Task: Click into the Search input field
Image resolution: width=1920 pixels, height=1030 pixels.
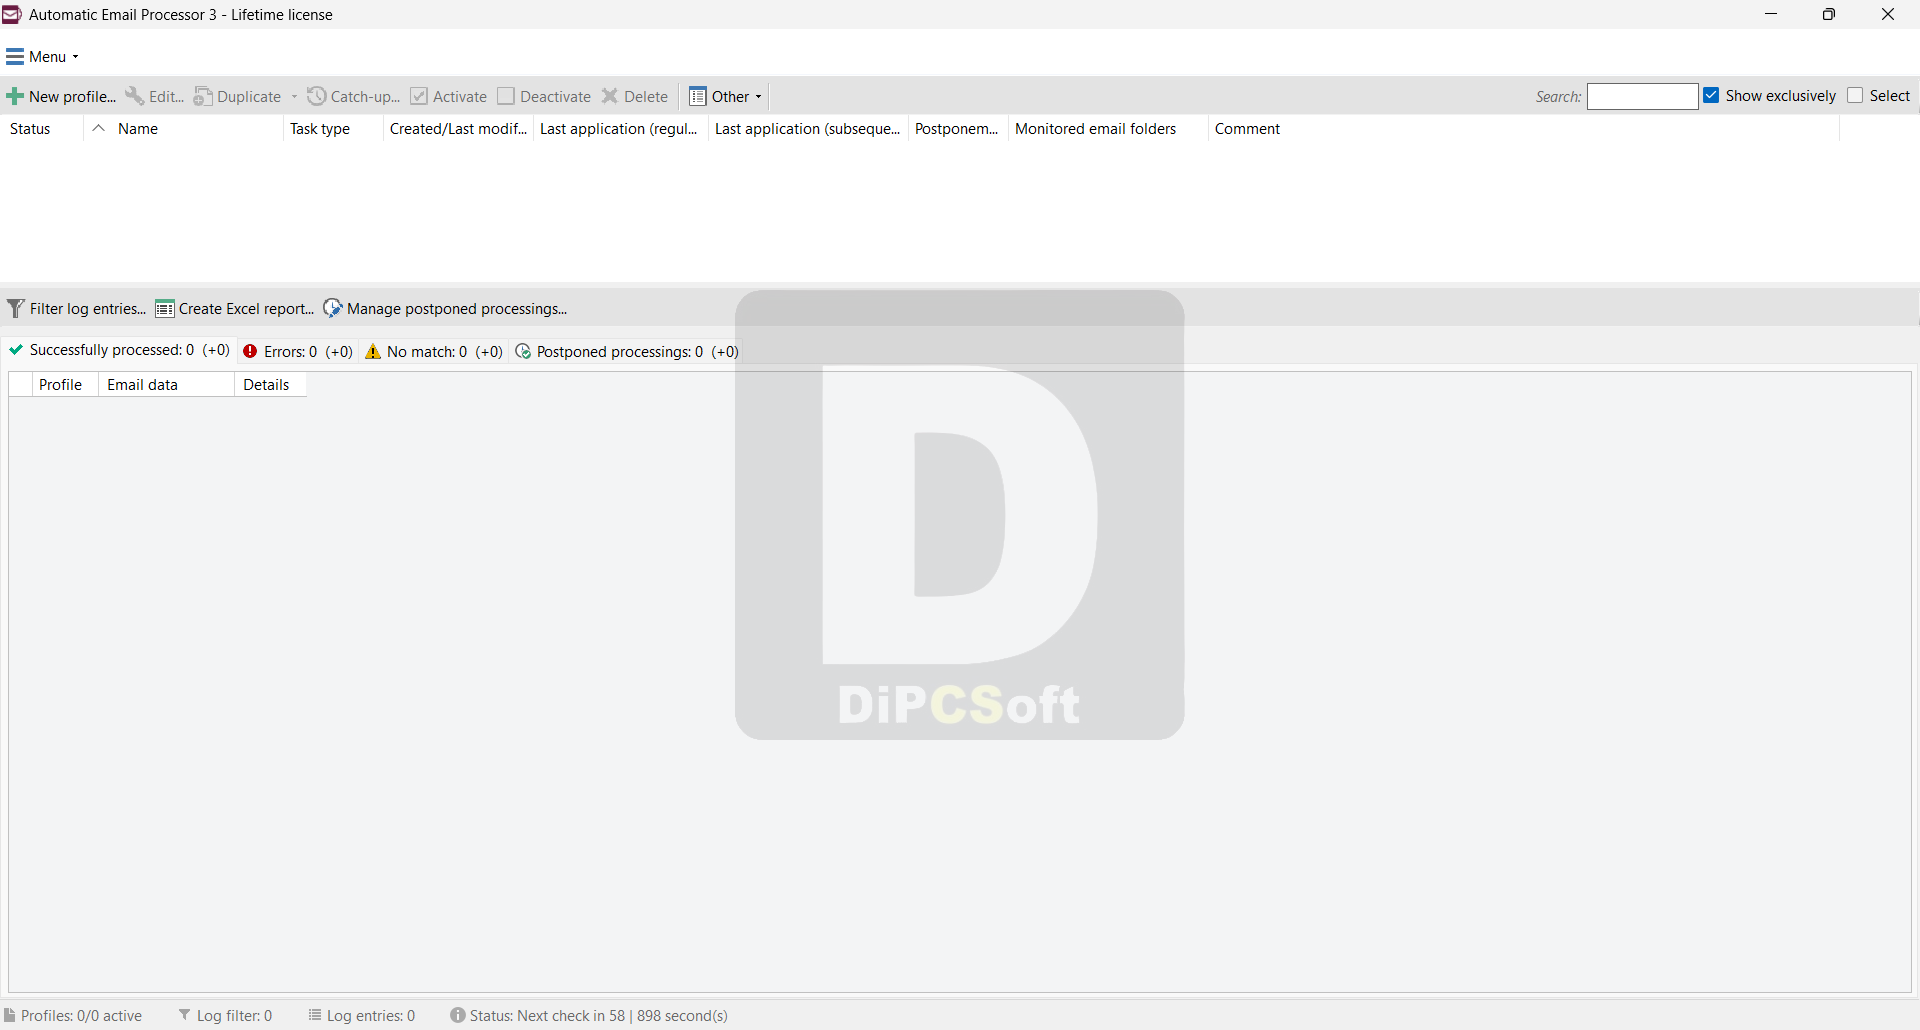Action: click(x=1642, y=96)
